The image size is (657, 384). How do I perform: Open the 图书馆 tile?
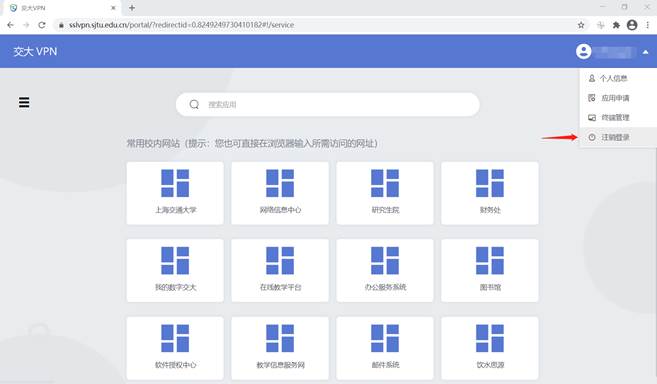tap(490, 270)
